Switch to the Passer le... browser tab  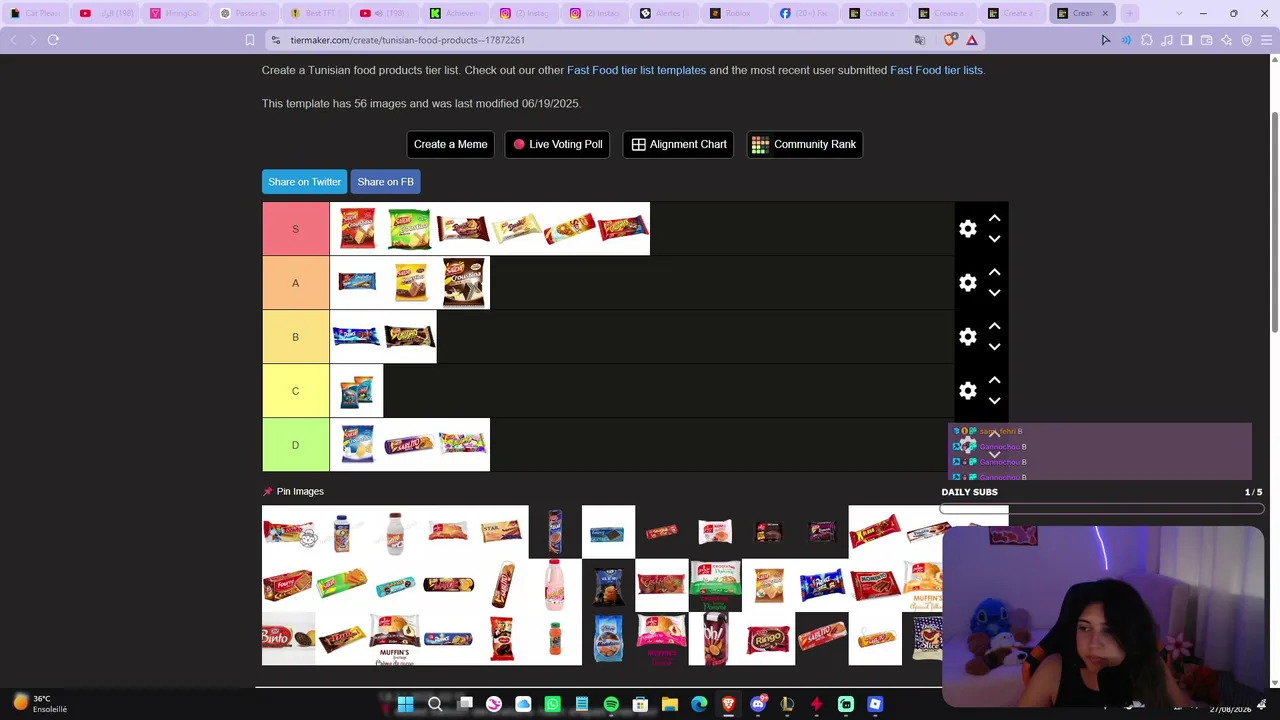(x=245, y=13)
